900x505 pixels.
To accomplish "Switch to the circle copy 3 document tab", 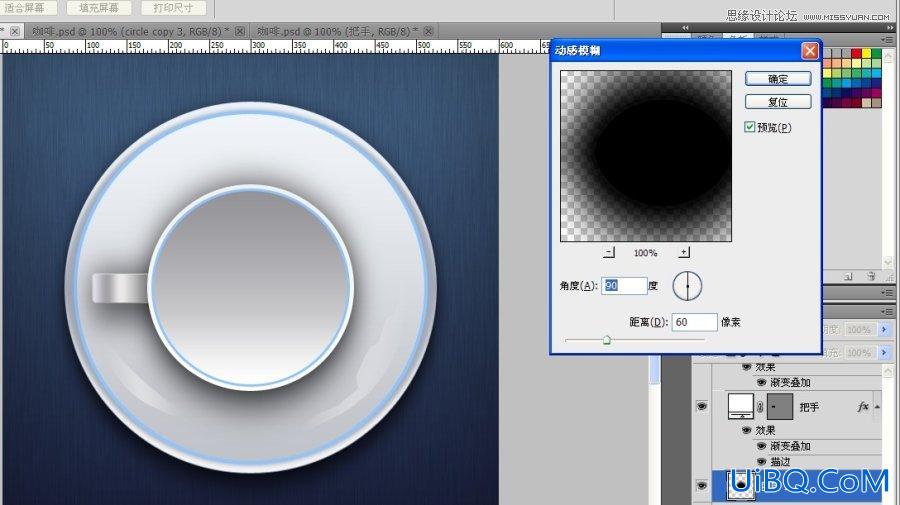I will (130, 31).
